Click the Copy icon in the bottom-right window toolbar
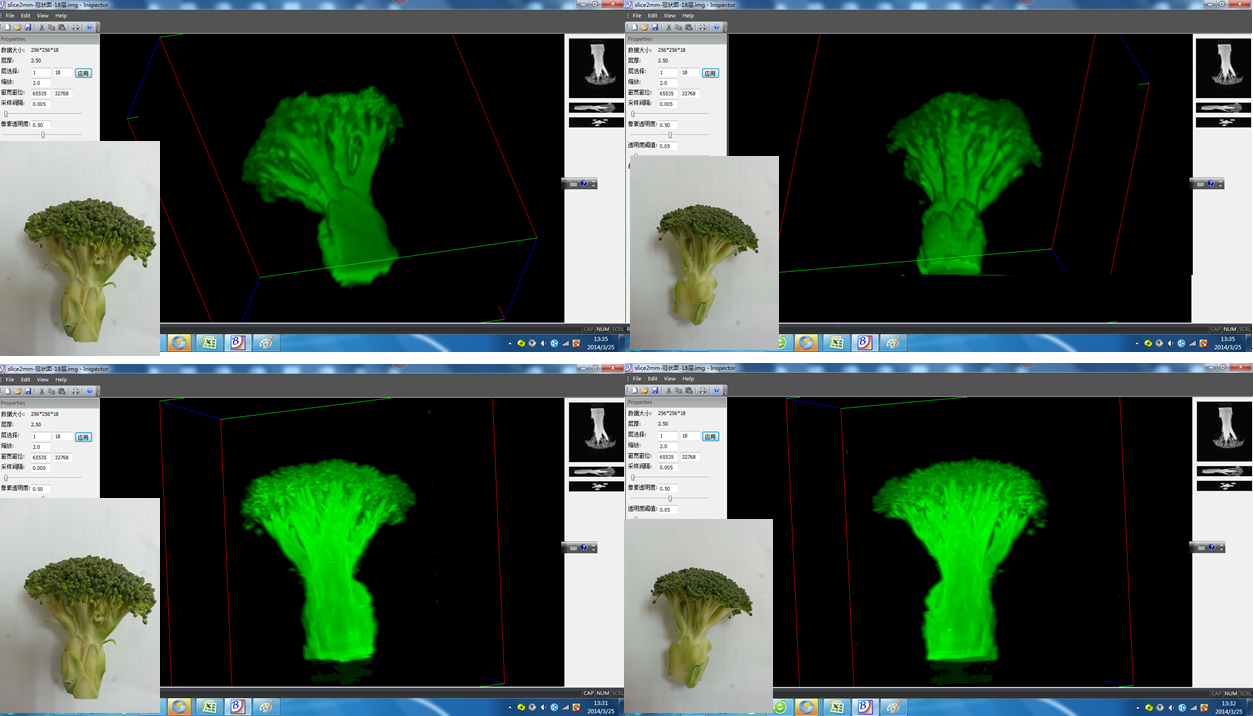The image size is (1253, 716). click(x=679, y=391)
